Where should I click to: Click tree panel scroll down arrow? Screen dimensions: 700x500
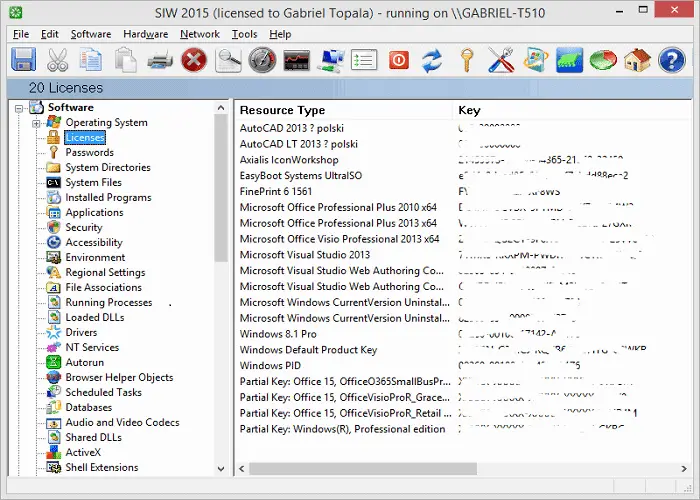coord(221,469)
